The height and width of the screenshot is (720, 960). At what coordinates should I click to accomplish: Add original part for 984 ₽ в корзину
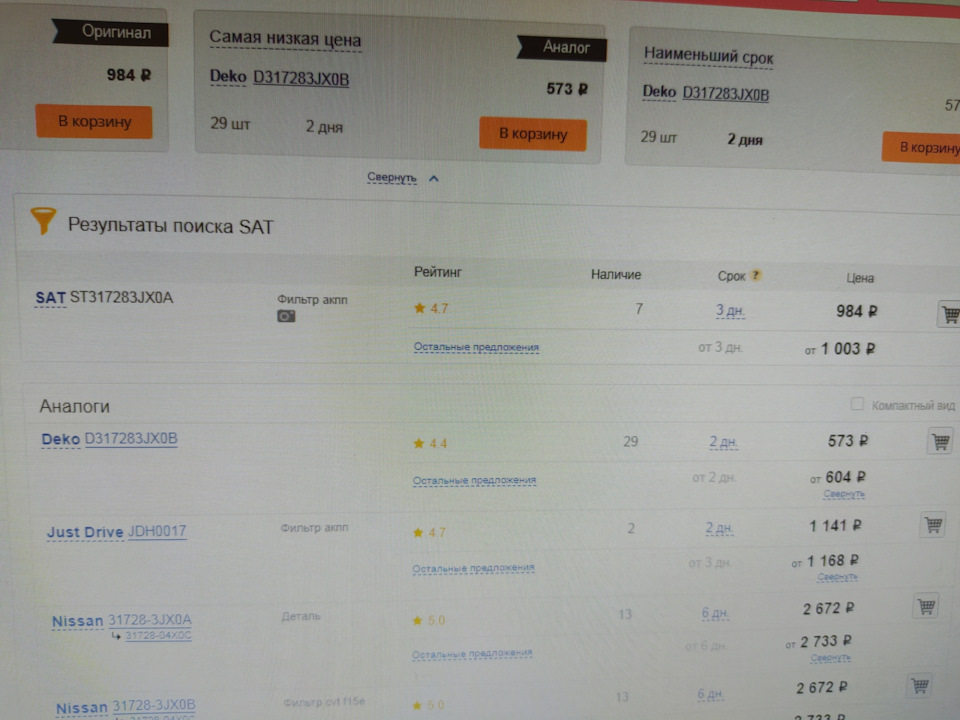click(x=94, y=121)
